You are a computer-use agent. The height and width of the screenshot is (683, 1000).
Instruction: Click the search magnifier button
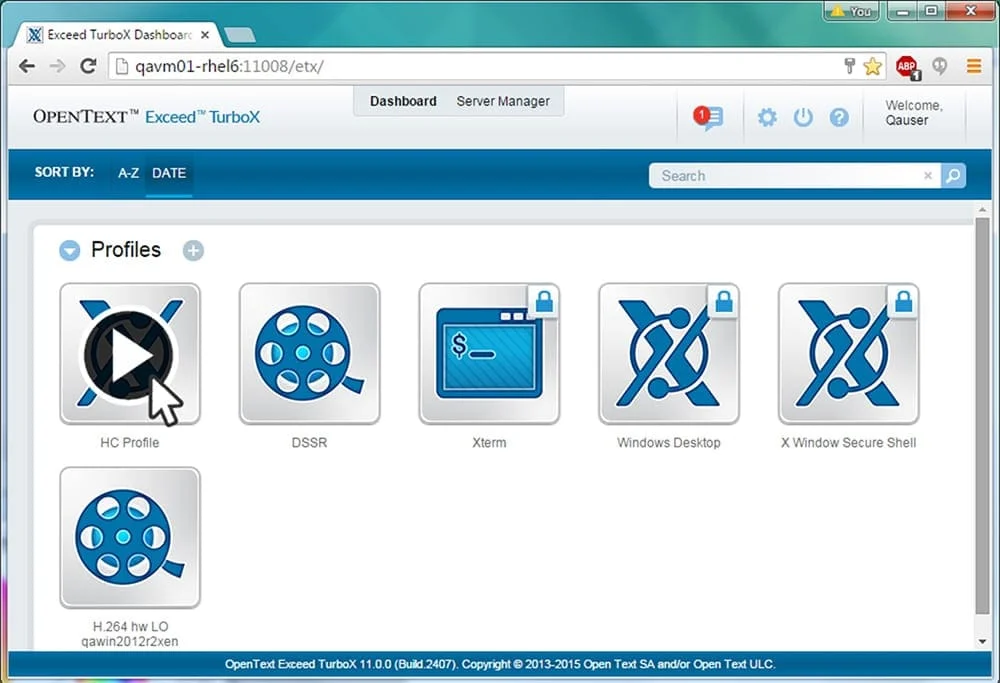[x=953, y=175]
